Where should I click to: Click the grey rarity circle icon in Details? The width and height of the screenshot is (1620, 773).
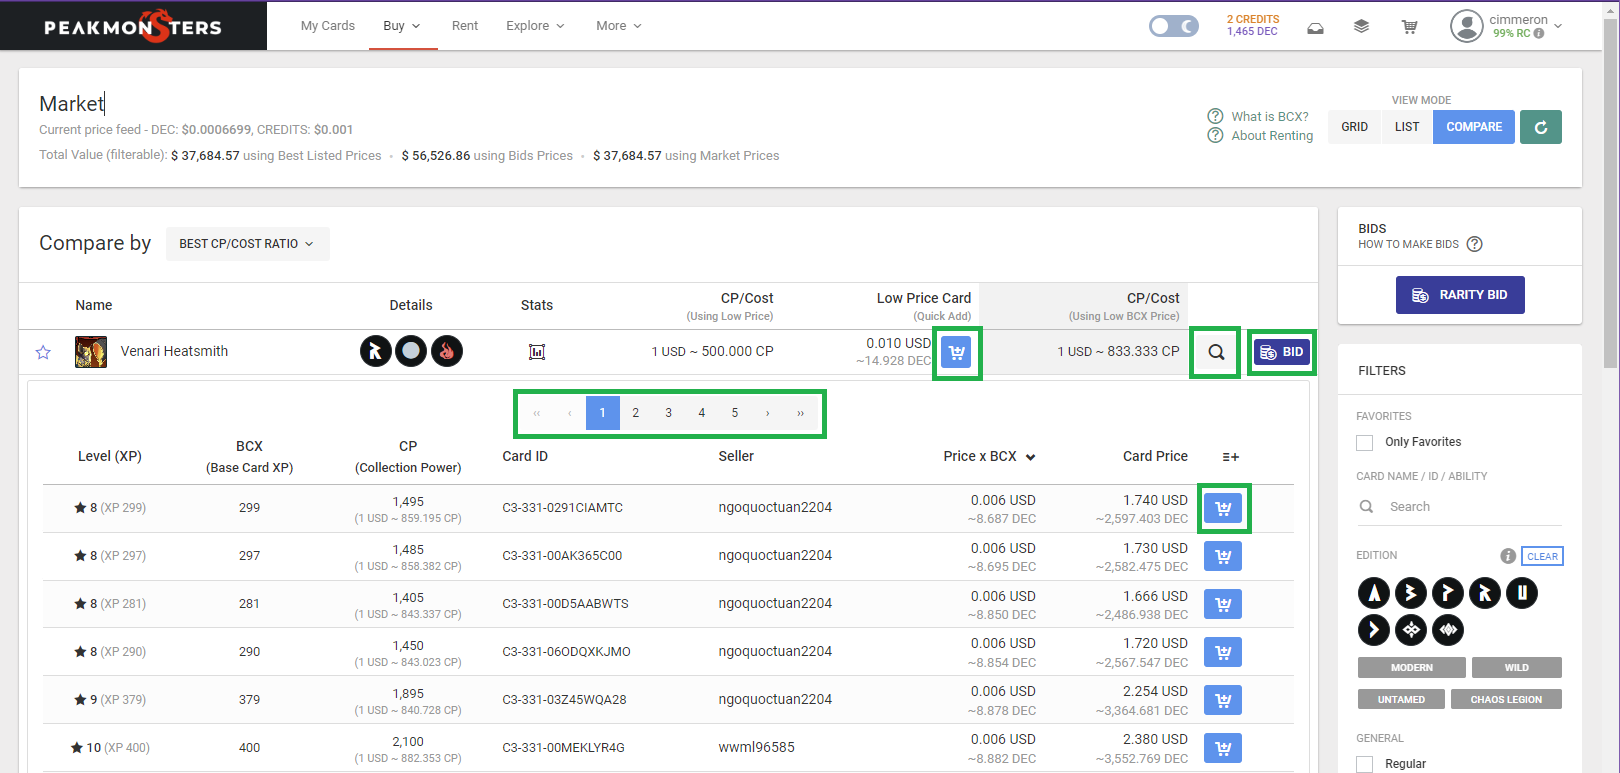[411, 351]
